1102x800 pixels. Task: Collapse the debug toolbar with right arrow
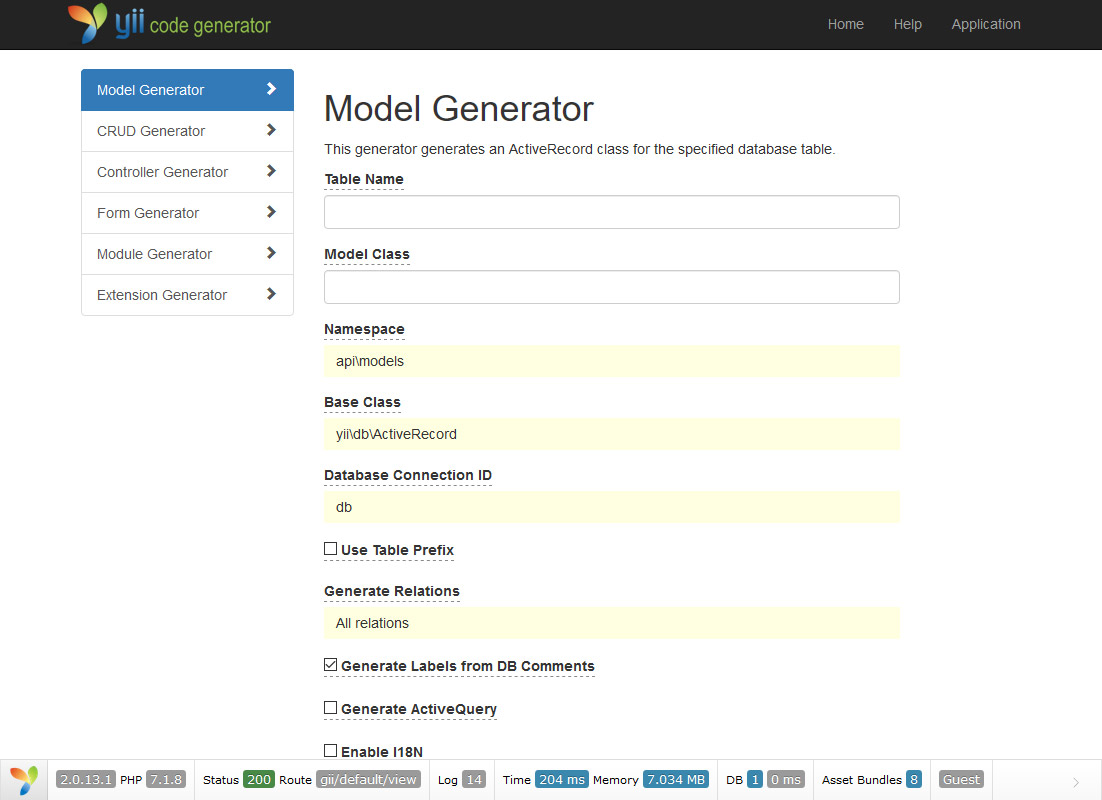pyautogui.click(x=1075, y=782)
